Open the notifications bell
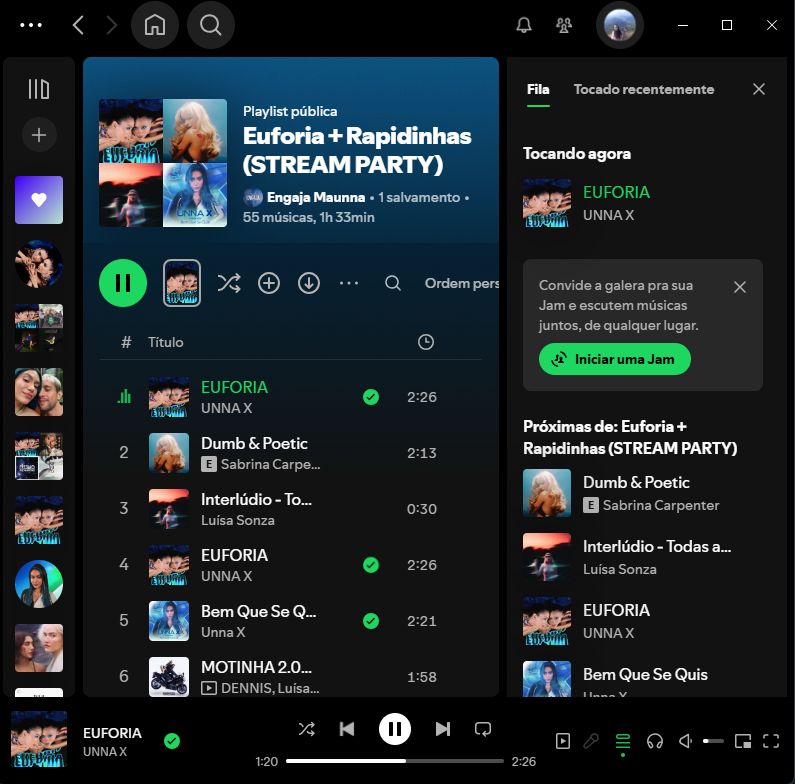The width and height of the screenshot is (795, 784). 524,25
